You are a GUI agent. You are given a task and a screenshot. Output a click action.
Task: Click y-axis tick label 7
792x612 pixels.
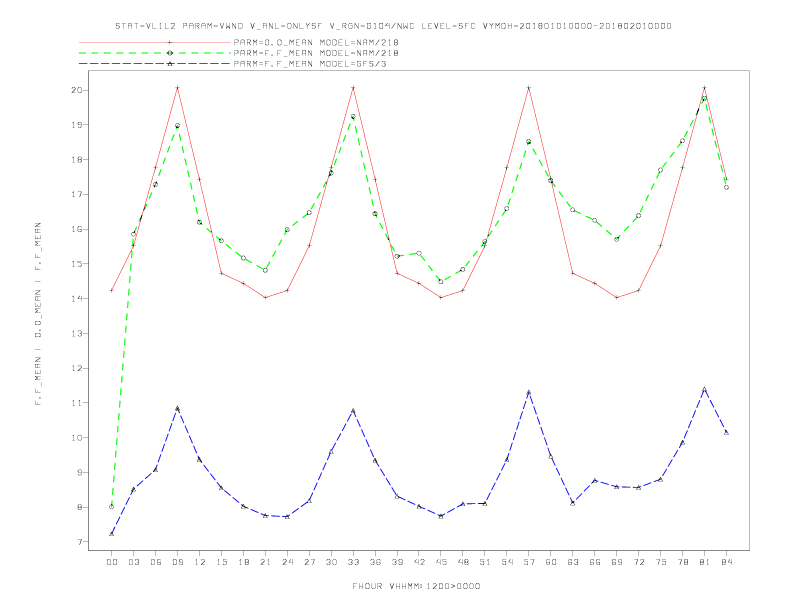pos(80,542)
